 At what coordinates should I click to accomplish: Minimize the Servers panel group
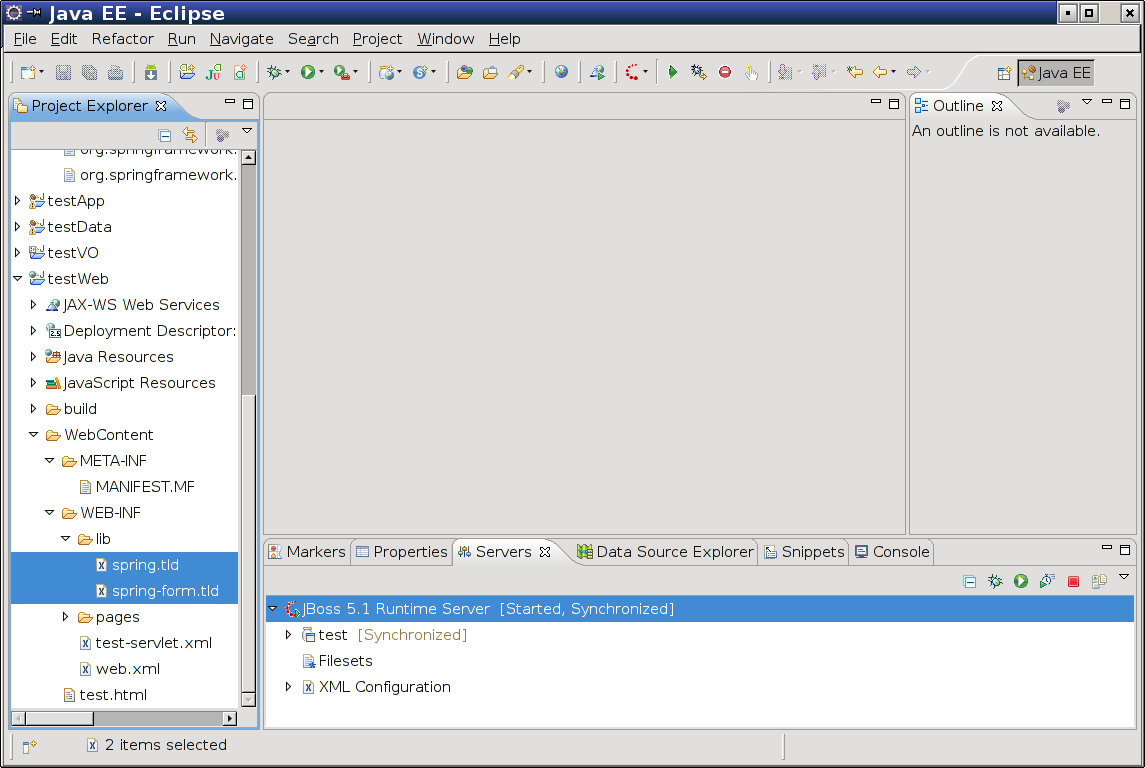tap(1106, 548)
